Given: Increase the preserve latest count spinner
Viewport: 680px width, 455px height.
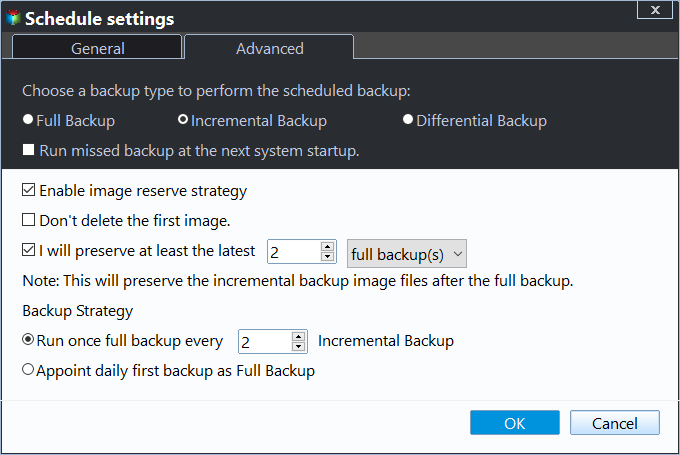Looking at the screenshot, I should [x=327, y=247].
